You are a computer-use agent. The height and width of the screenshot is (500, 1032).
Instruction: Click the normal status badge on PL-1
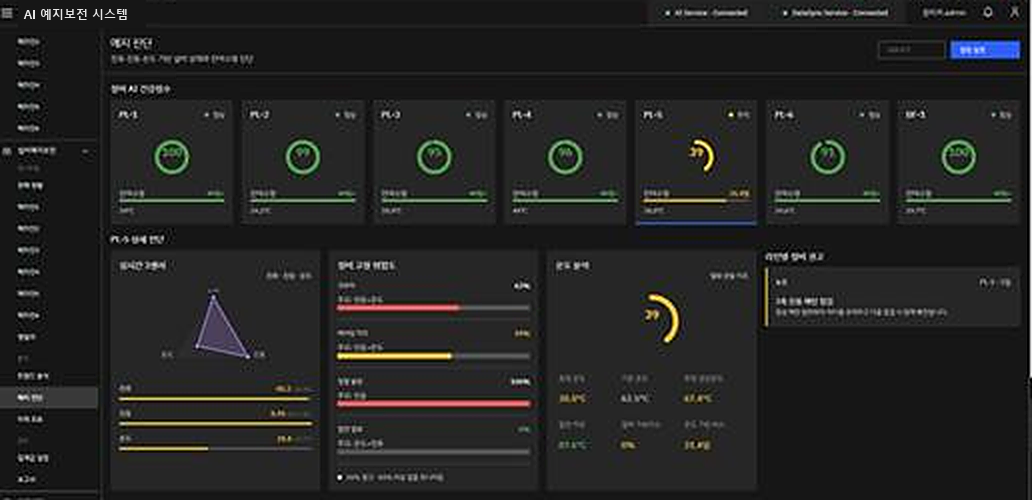[215, 114]
